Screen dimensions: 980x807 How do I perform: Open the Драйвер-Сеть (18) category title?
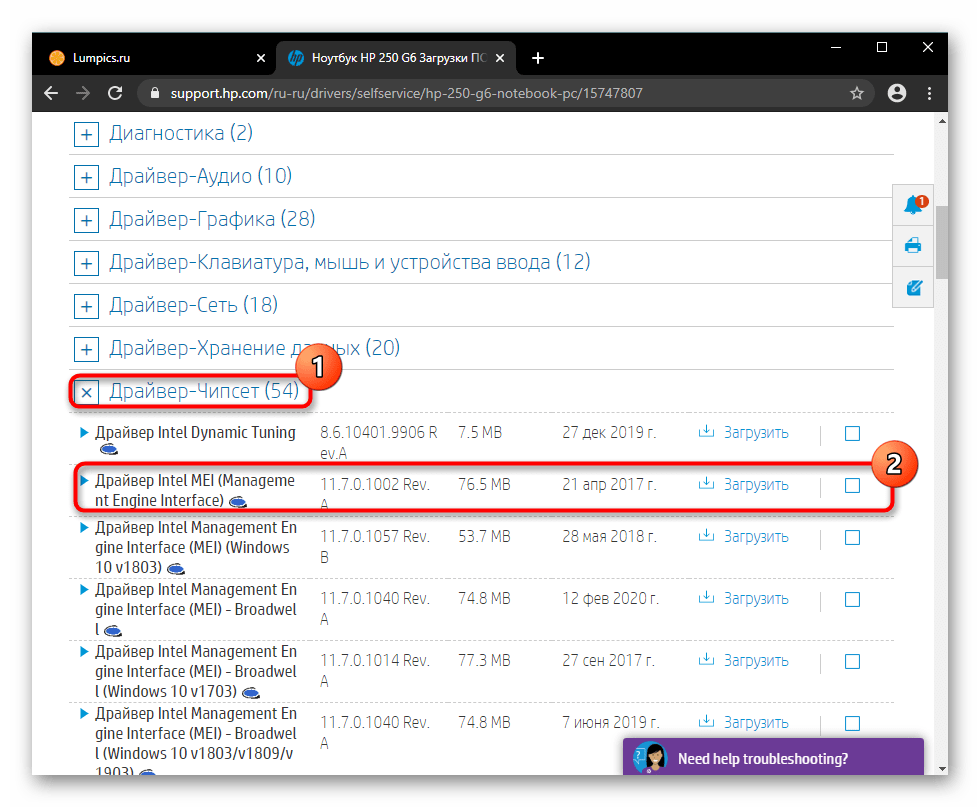(x=194, y=305)
